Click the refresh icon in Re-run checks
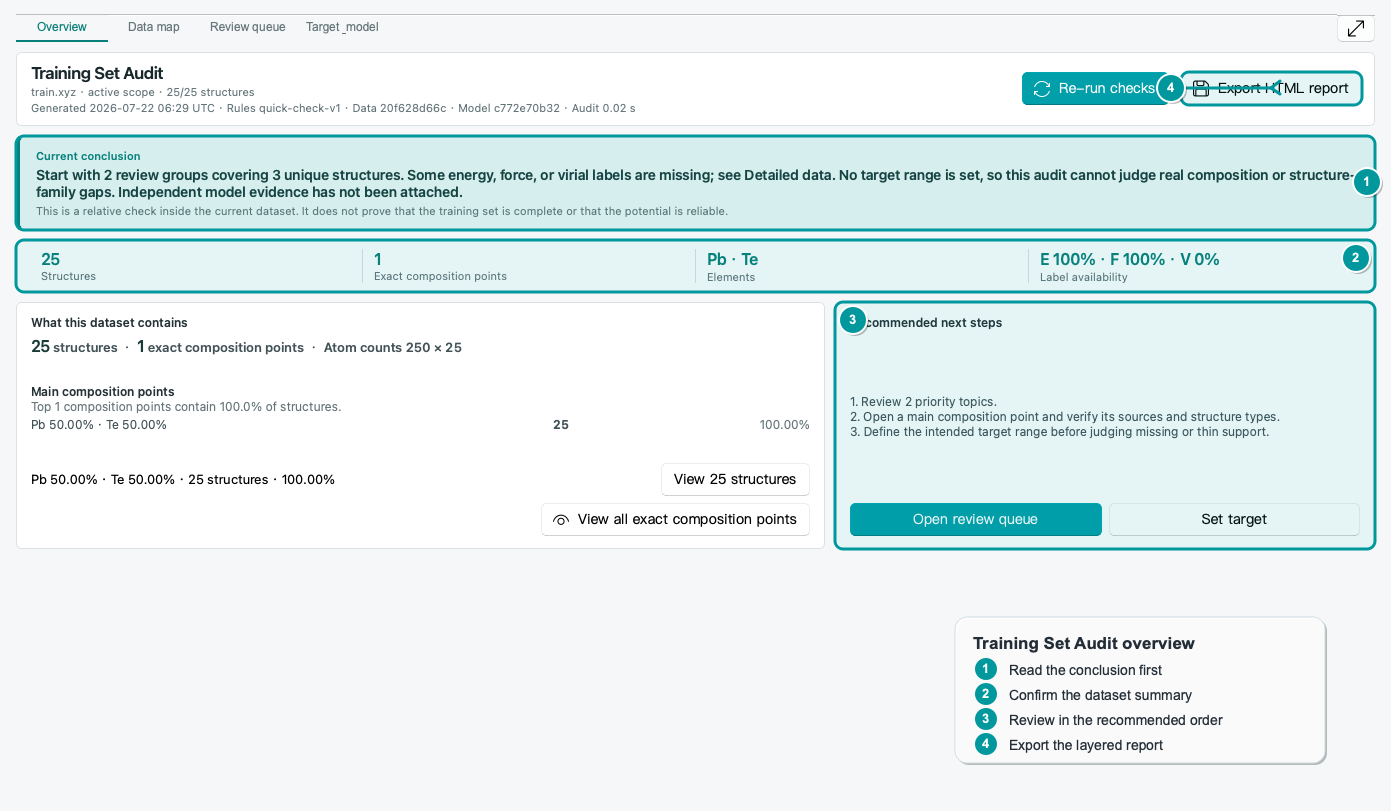1391x811 pixels. (x=1042, y=89)
